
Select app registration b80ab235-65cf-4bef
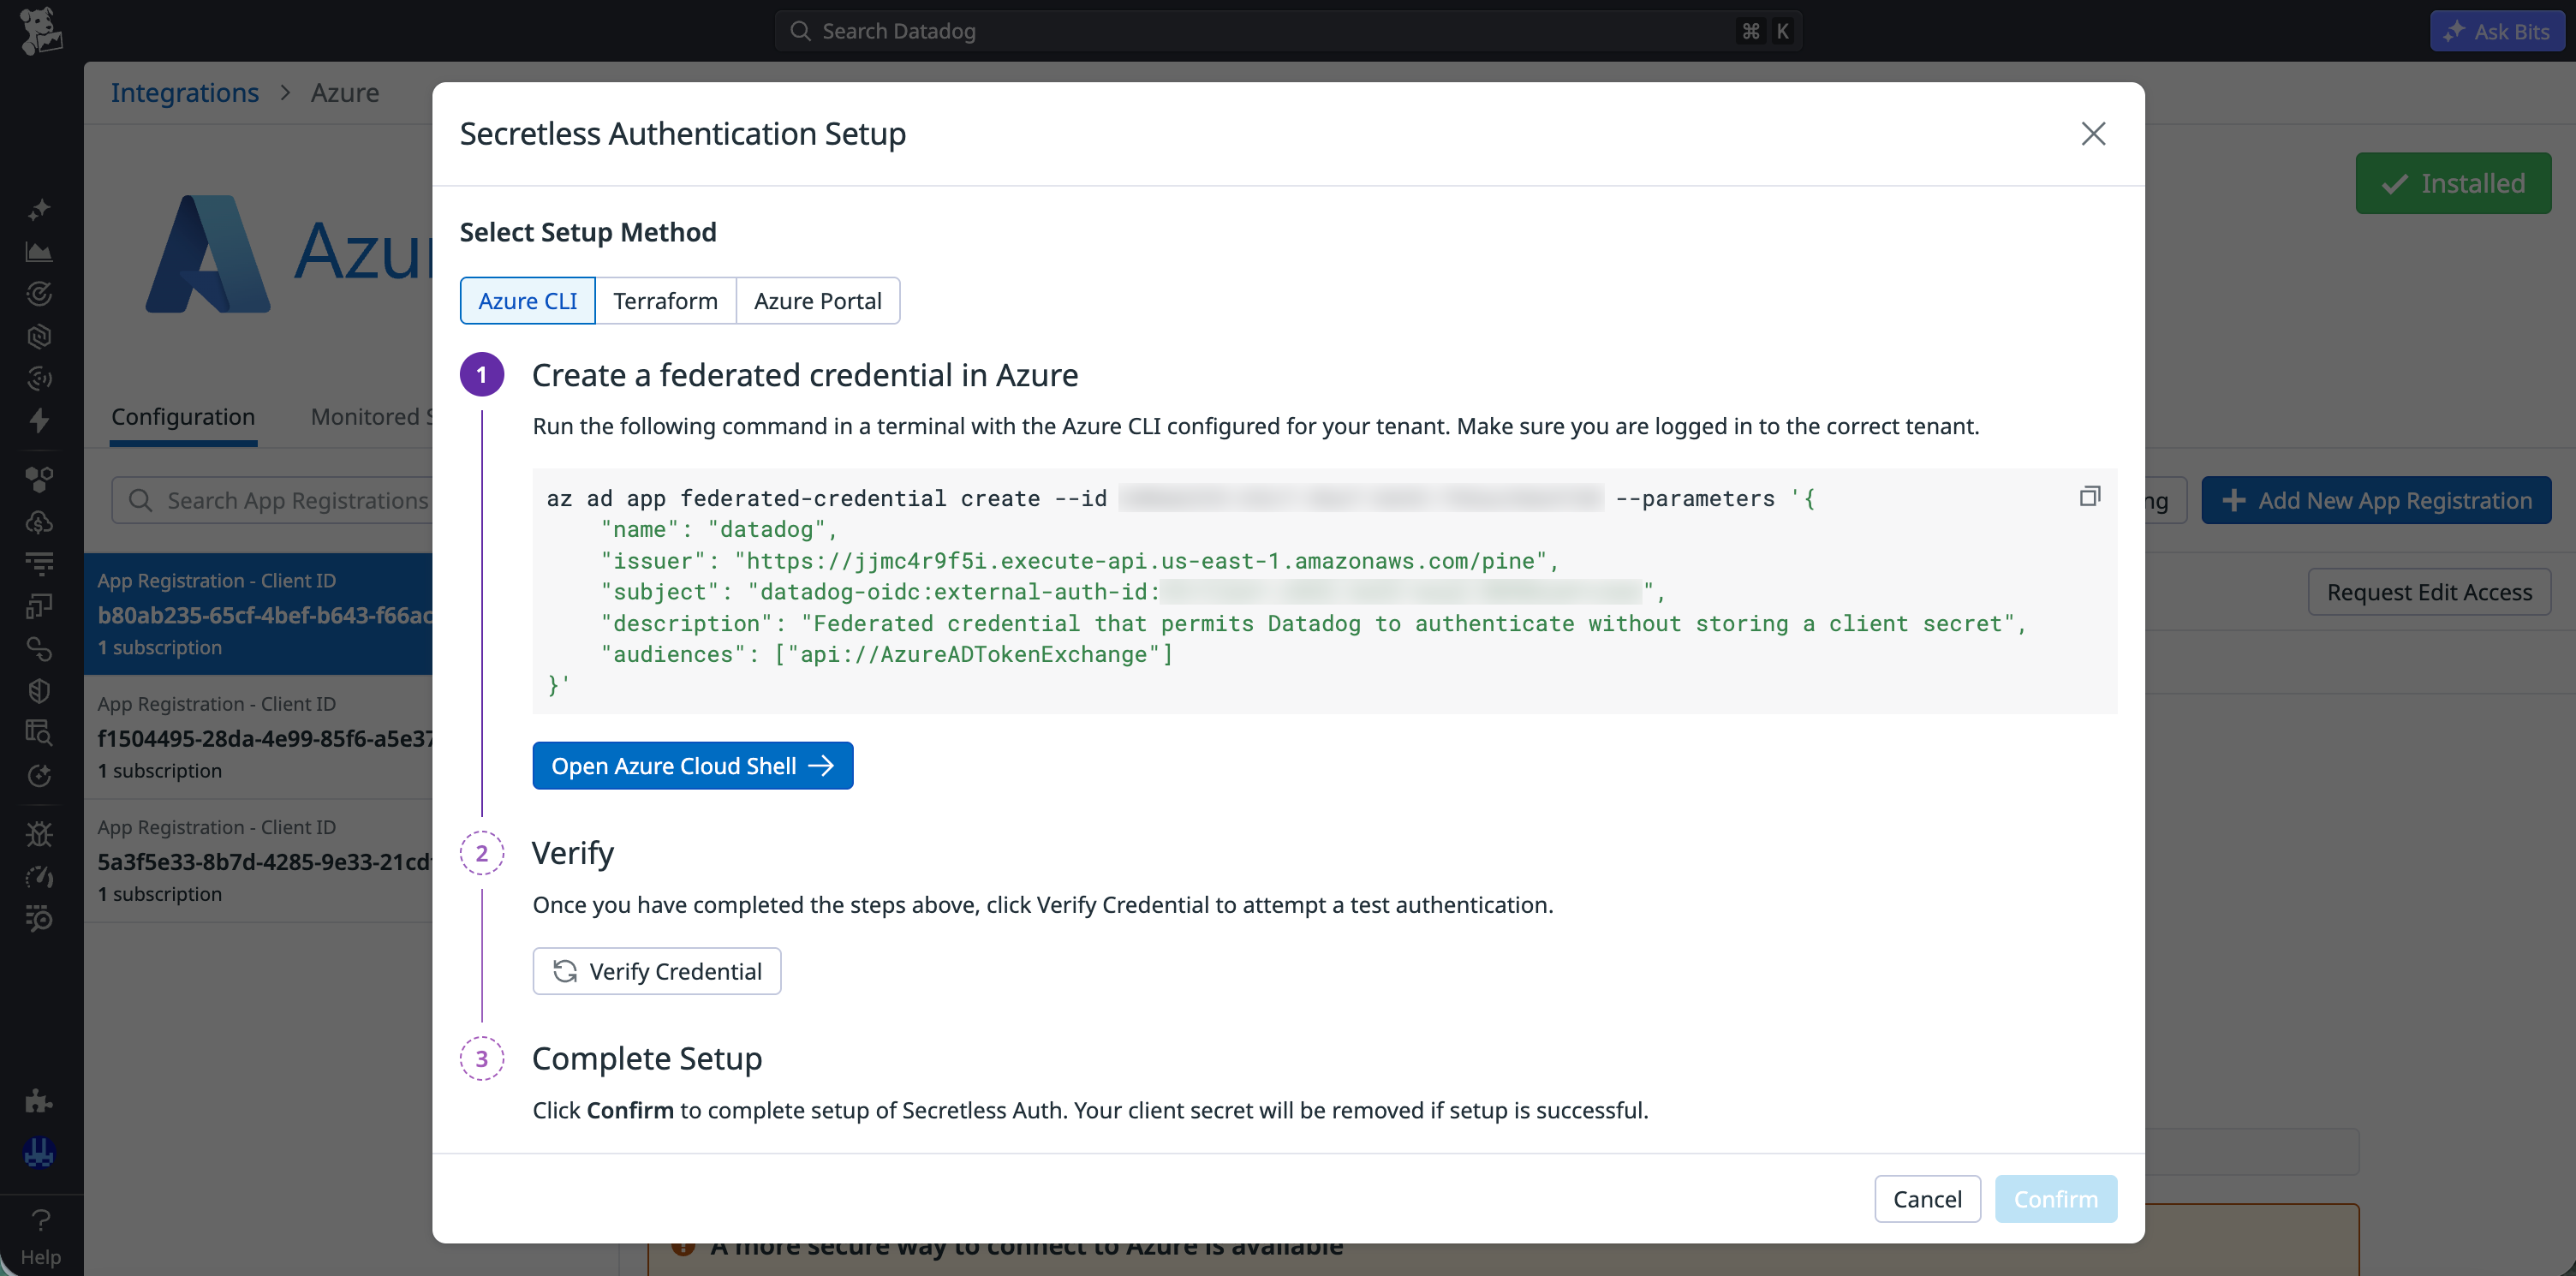pyautogui.click(x=258, y=614)
